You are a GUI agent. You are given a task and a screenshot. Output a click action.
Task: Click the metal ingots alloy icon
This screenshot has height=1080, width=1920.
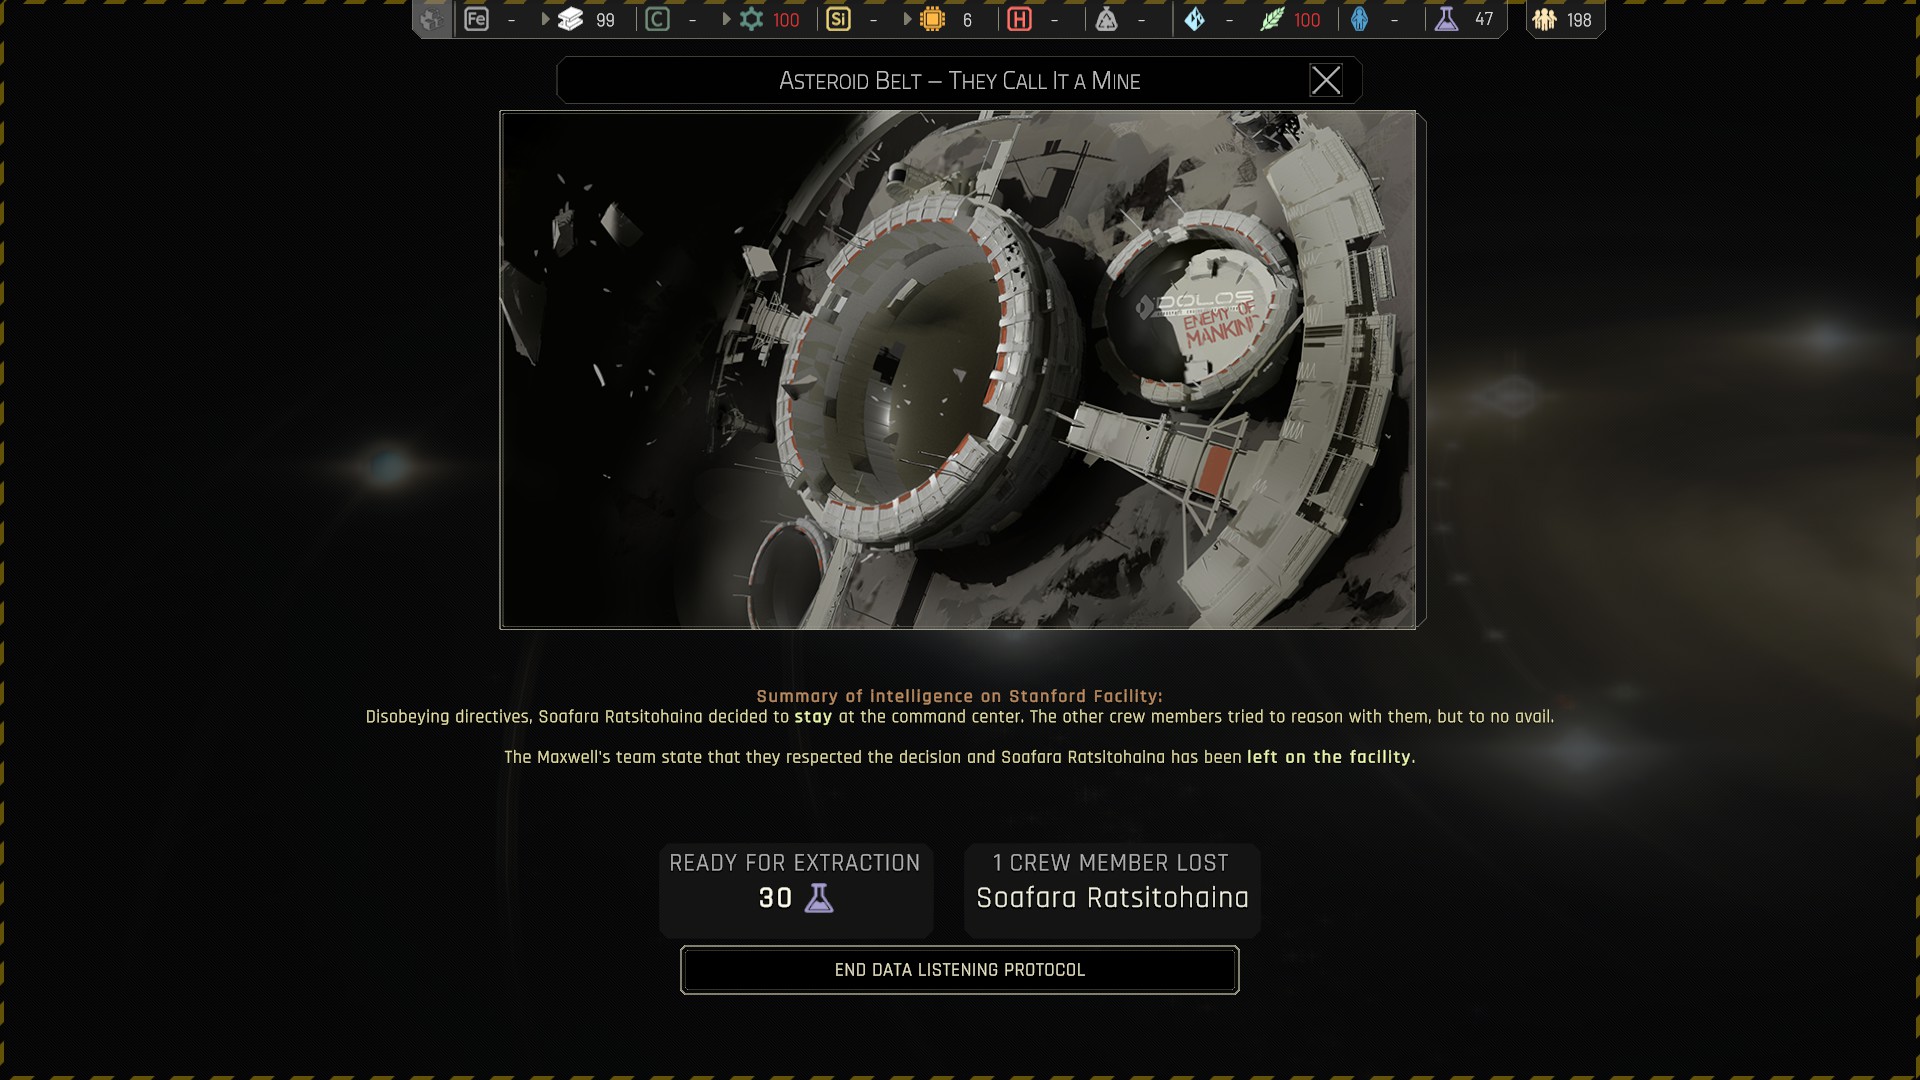(x=571, y=19)
